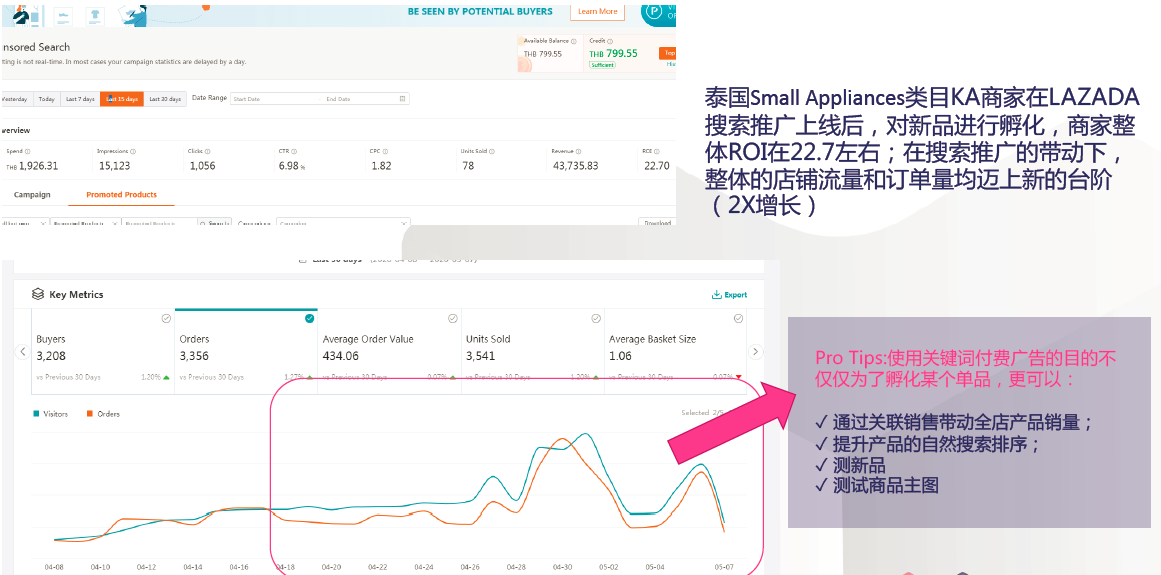This screenshot has height=575, width=1161.
Task: Switch to the Campaign tab
Action: click(32, 195)
